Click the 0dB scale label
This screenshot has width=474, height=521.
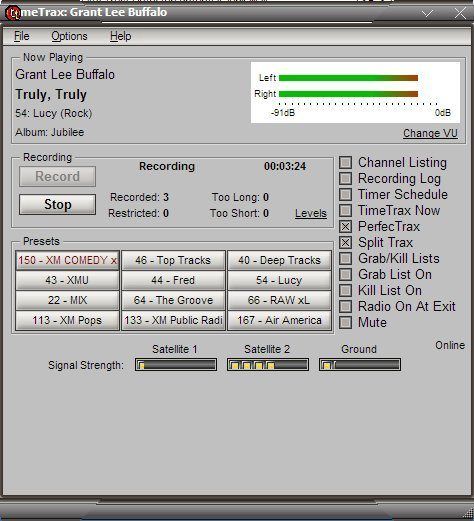443,113
